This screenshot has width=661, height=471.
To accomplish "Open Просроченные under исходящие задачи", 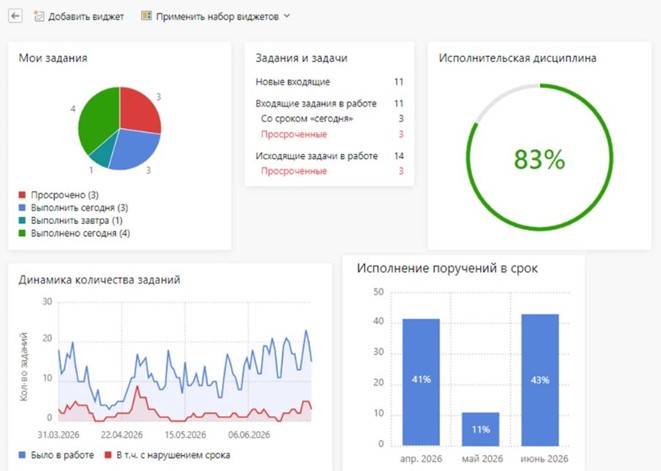I will [332, 171].
